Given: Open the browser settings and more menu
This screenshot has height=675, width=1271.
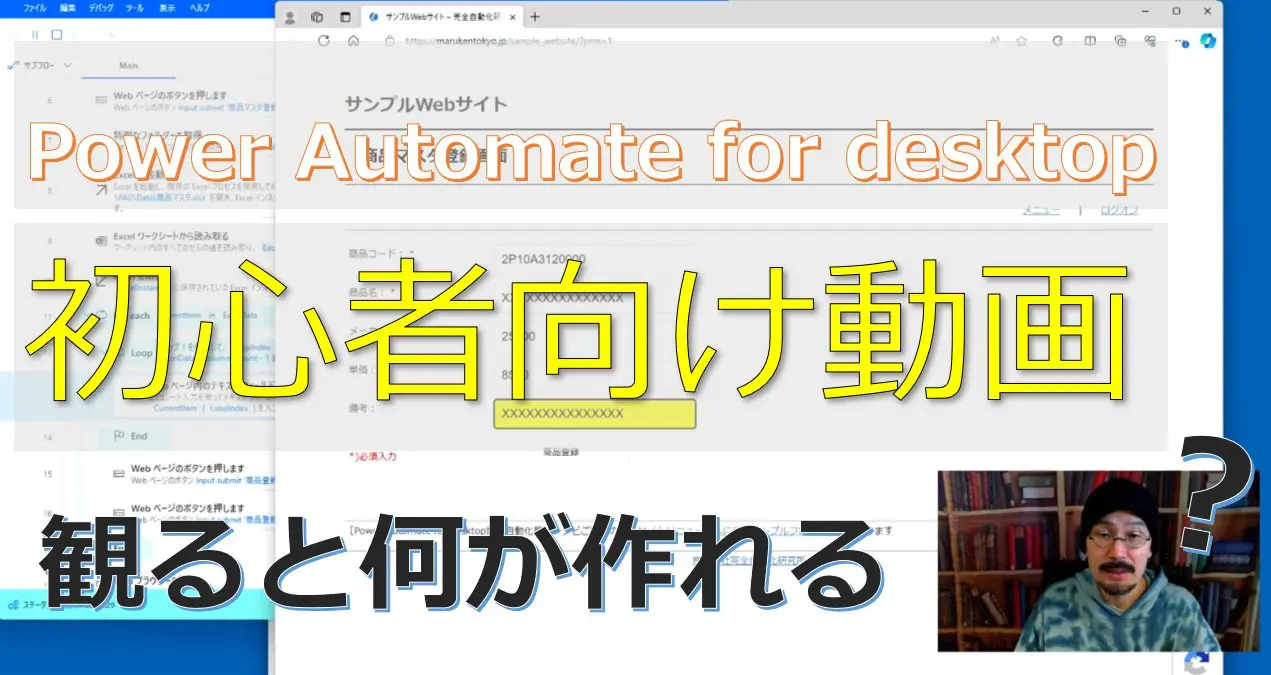Looking at the screenshot, I should click(1182, 41).
